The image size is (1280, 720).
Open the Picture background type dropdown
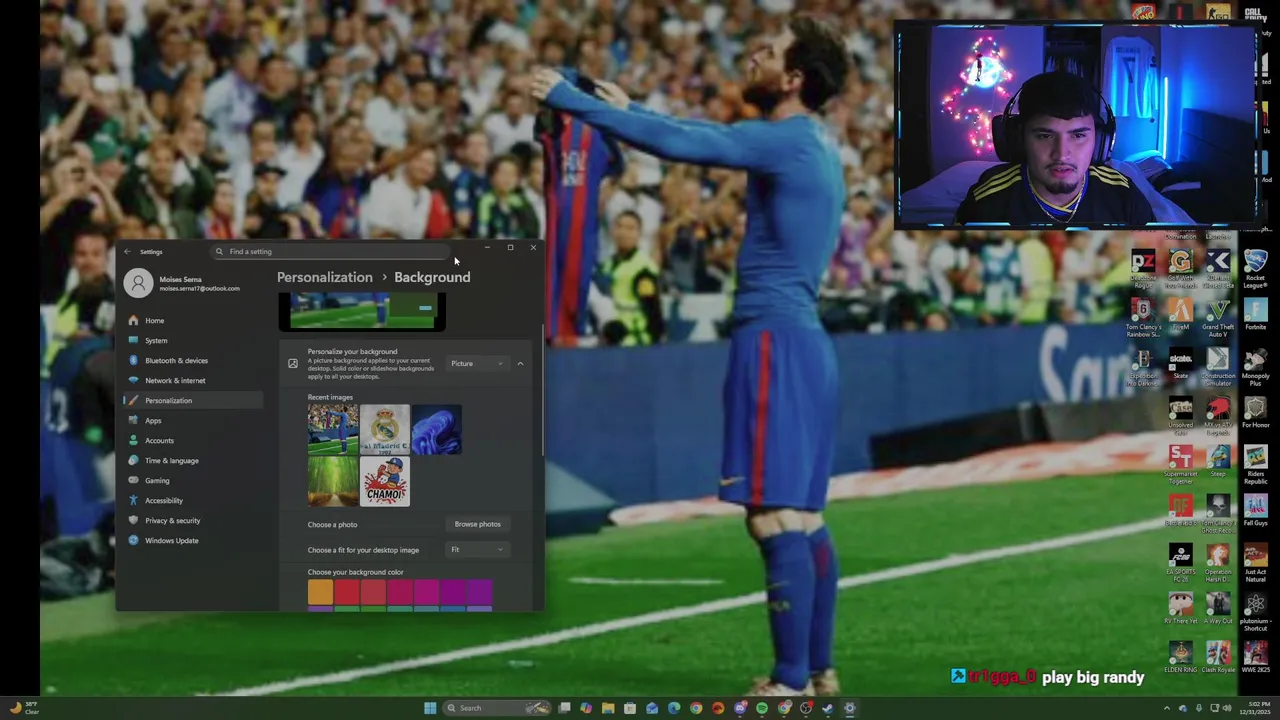click(478, 363)
